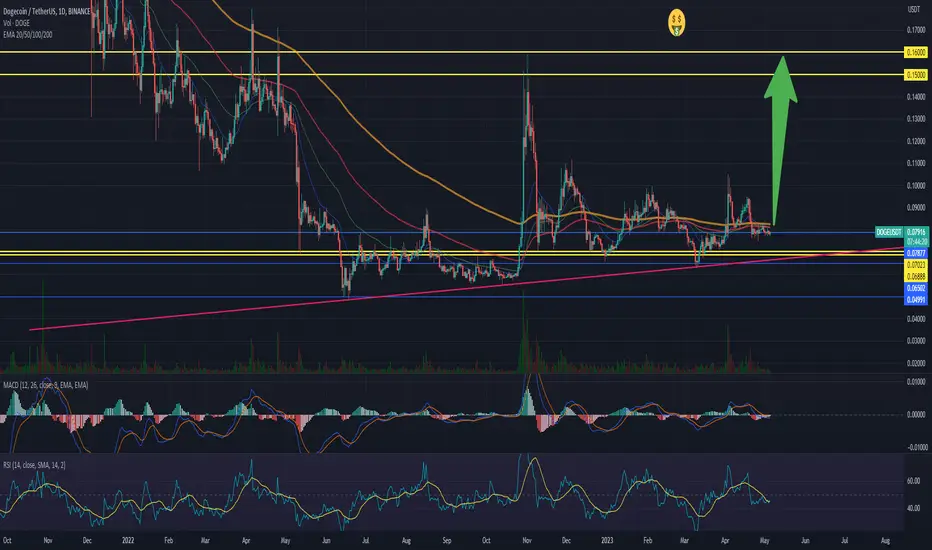Screen dimensions: 932x550
Task: Click the 0.12000 price axis value
Action: click(916, 142)
